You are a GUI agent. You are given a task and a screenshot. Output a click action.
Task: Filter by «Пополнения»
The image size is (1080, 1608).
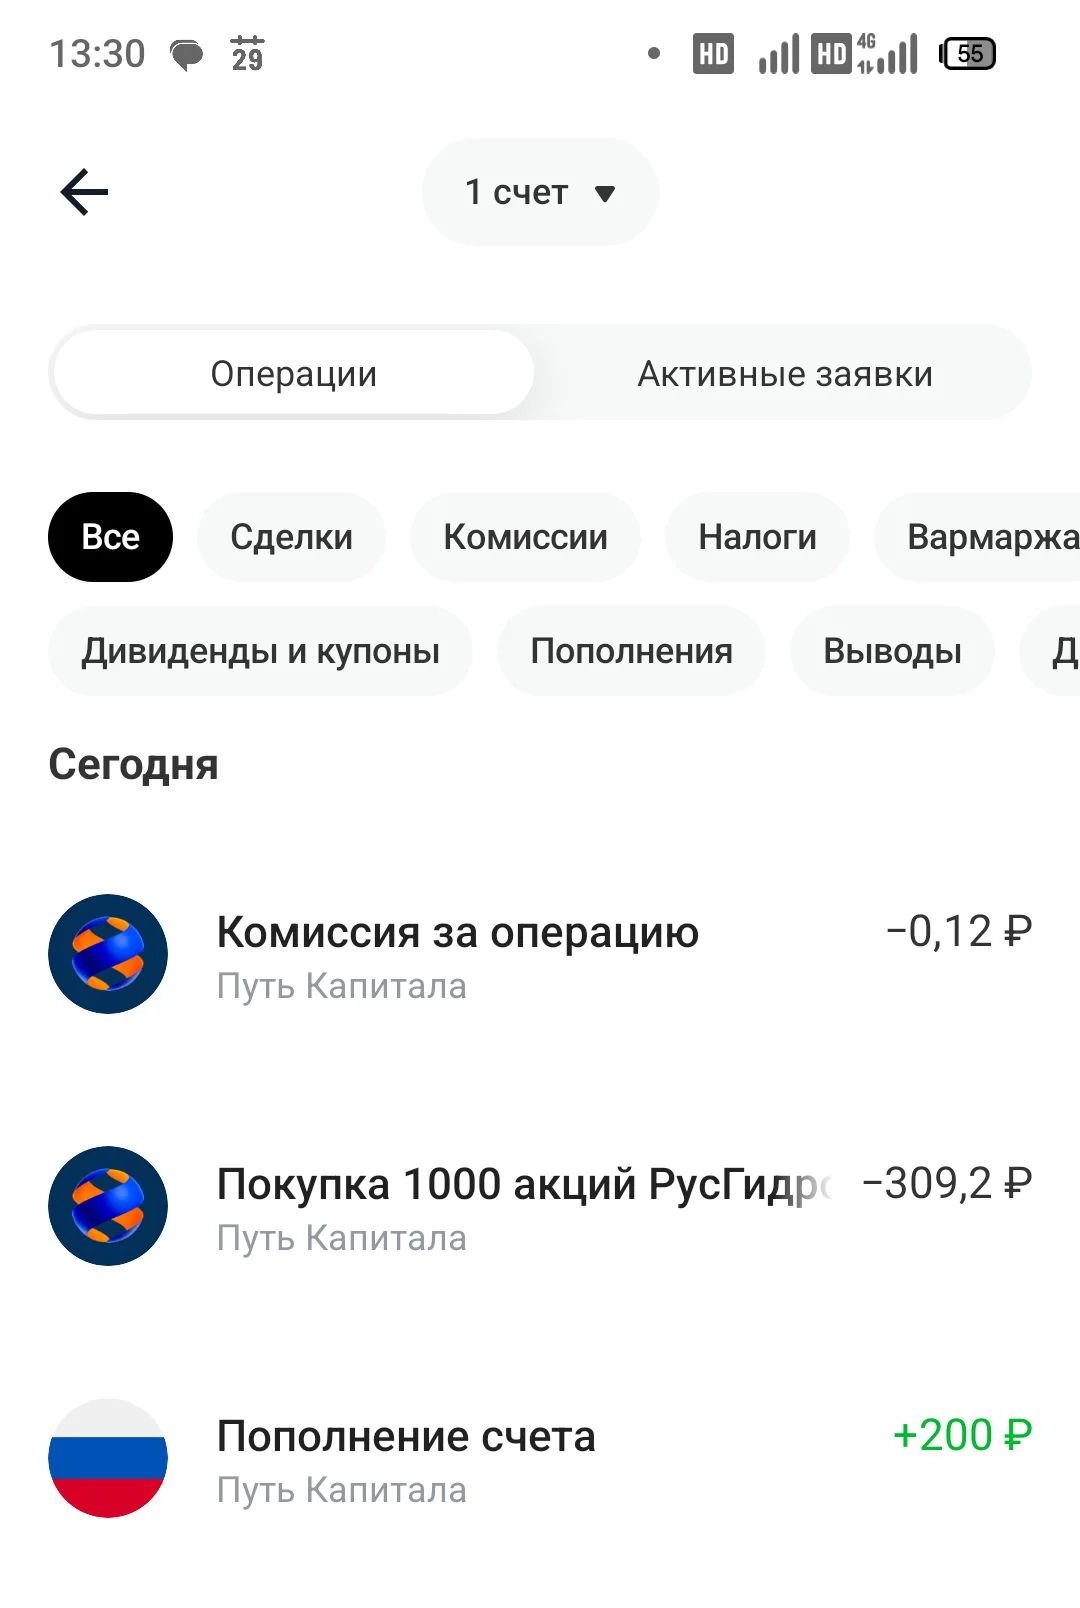click(x=631, y=651)
